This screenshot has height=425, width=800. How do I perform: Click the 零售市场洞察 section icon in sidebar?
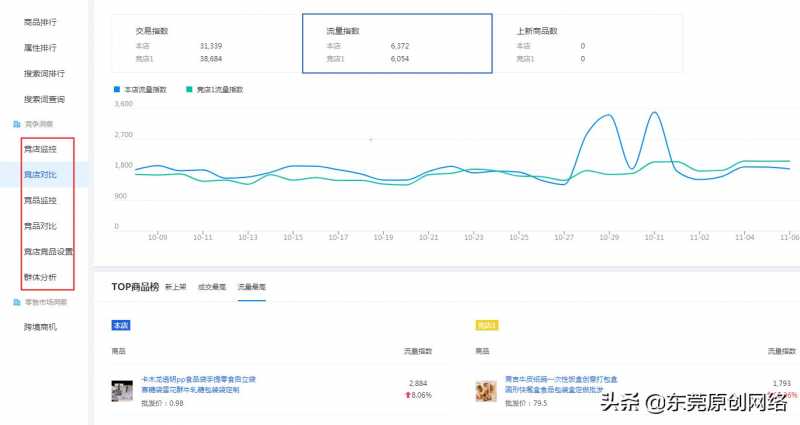pyautogui.click(x=17, y=302)
